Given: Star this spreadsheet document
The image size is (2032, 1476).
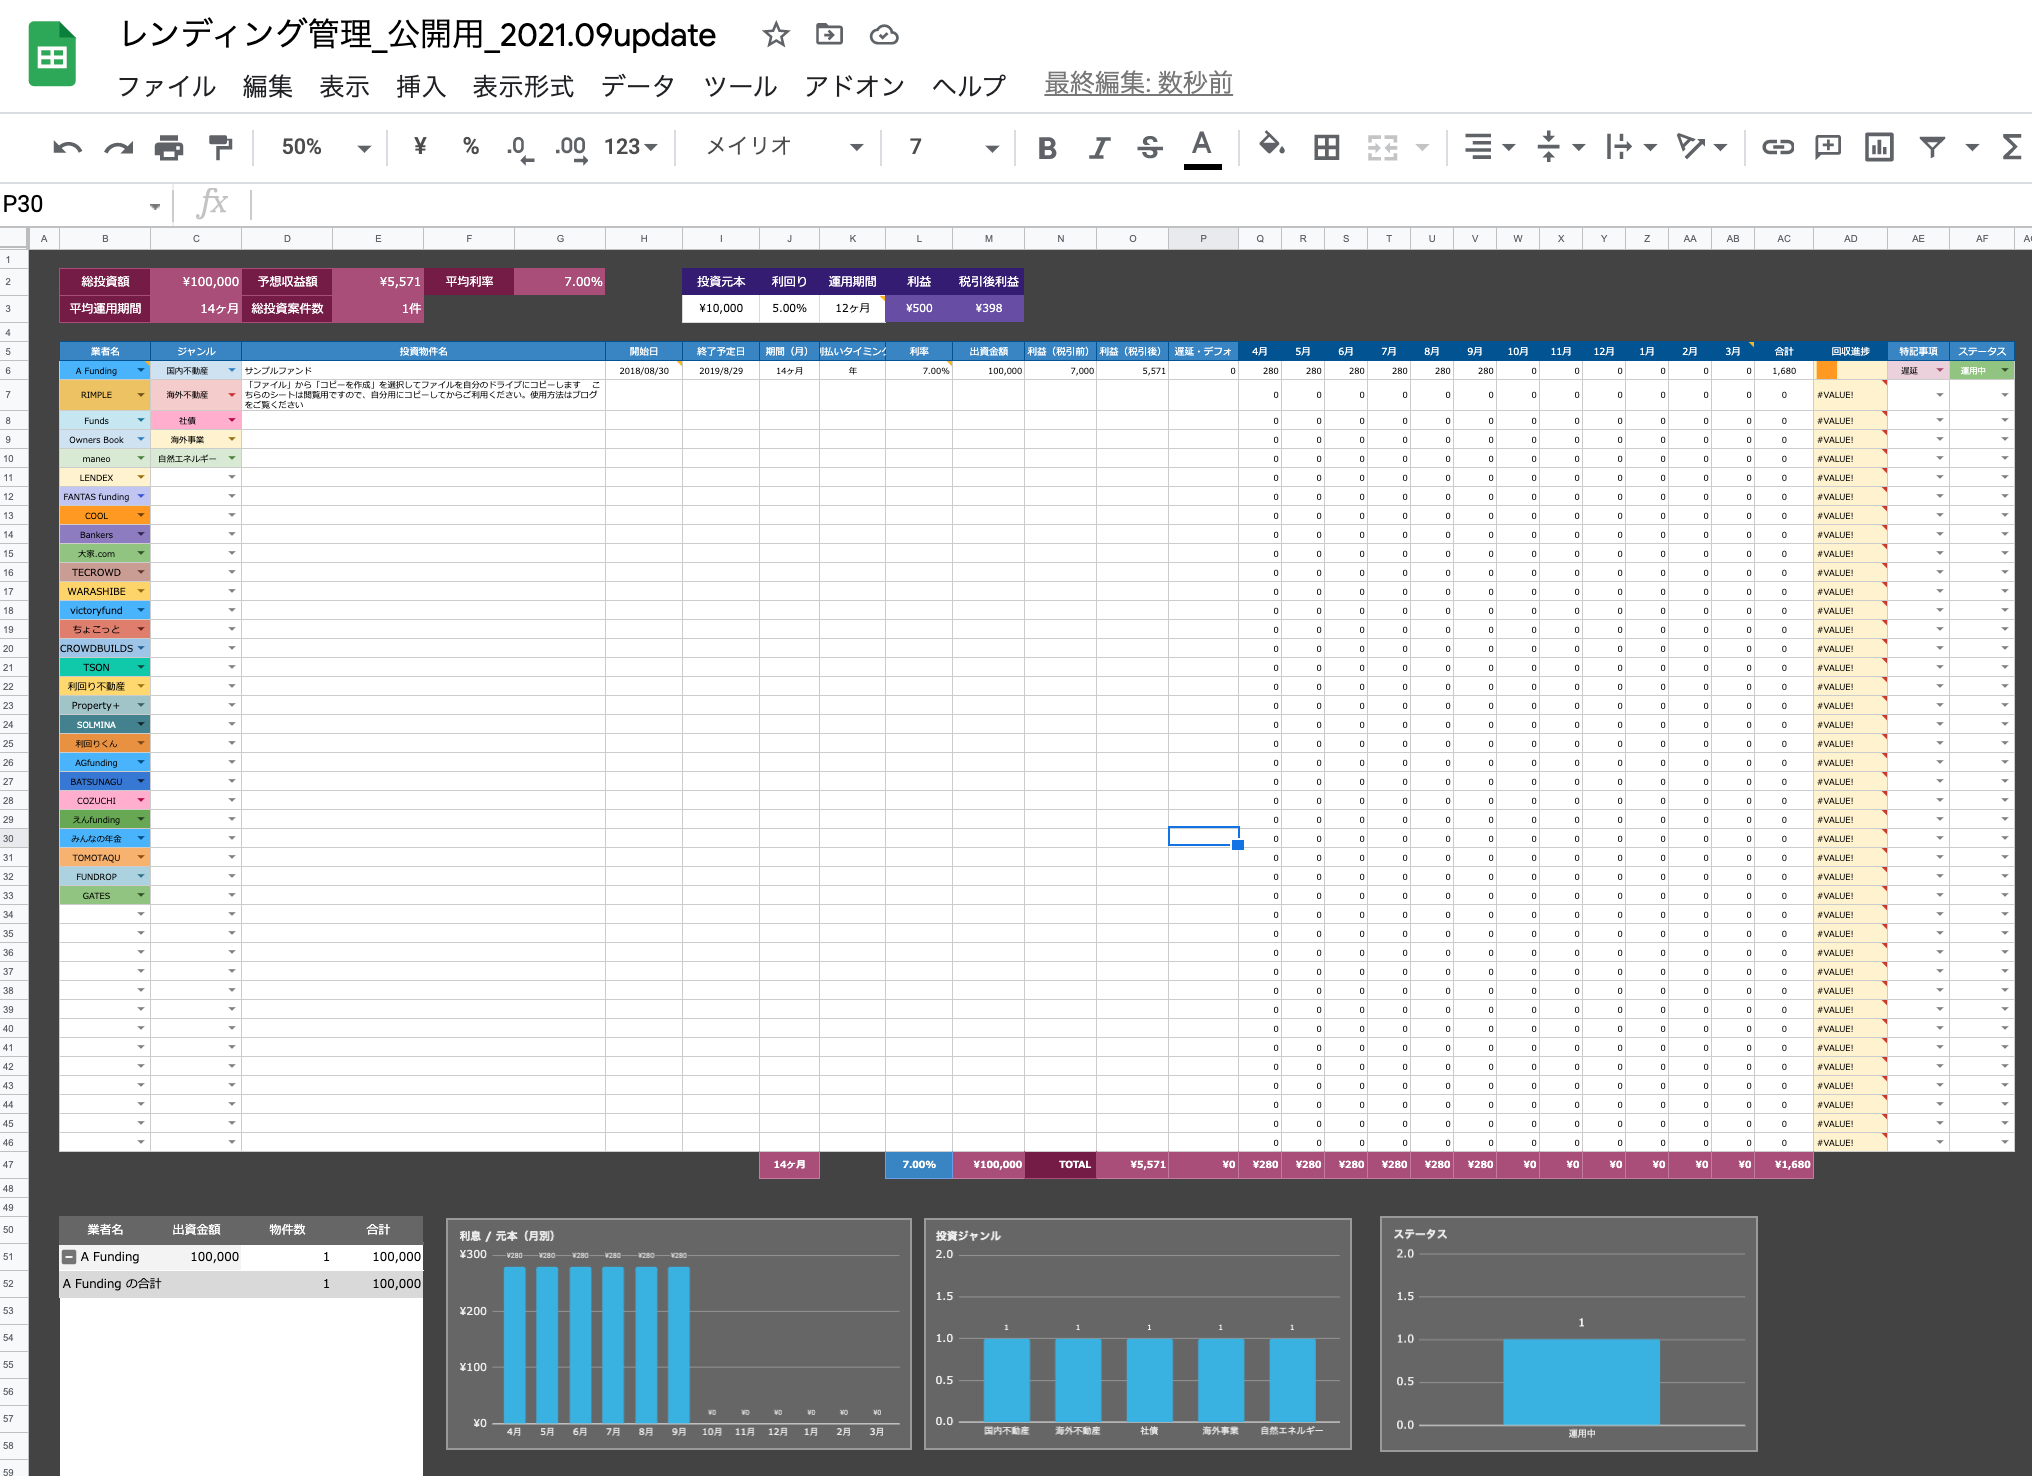Looking at the screenshot, I should pos(776,35).
